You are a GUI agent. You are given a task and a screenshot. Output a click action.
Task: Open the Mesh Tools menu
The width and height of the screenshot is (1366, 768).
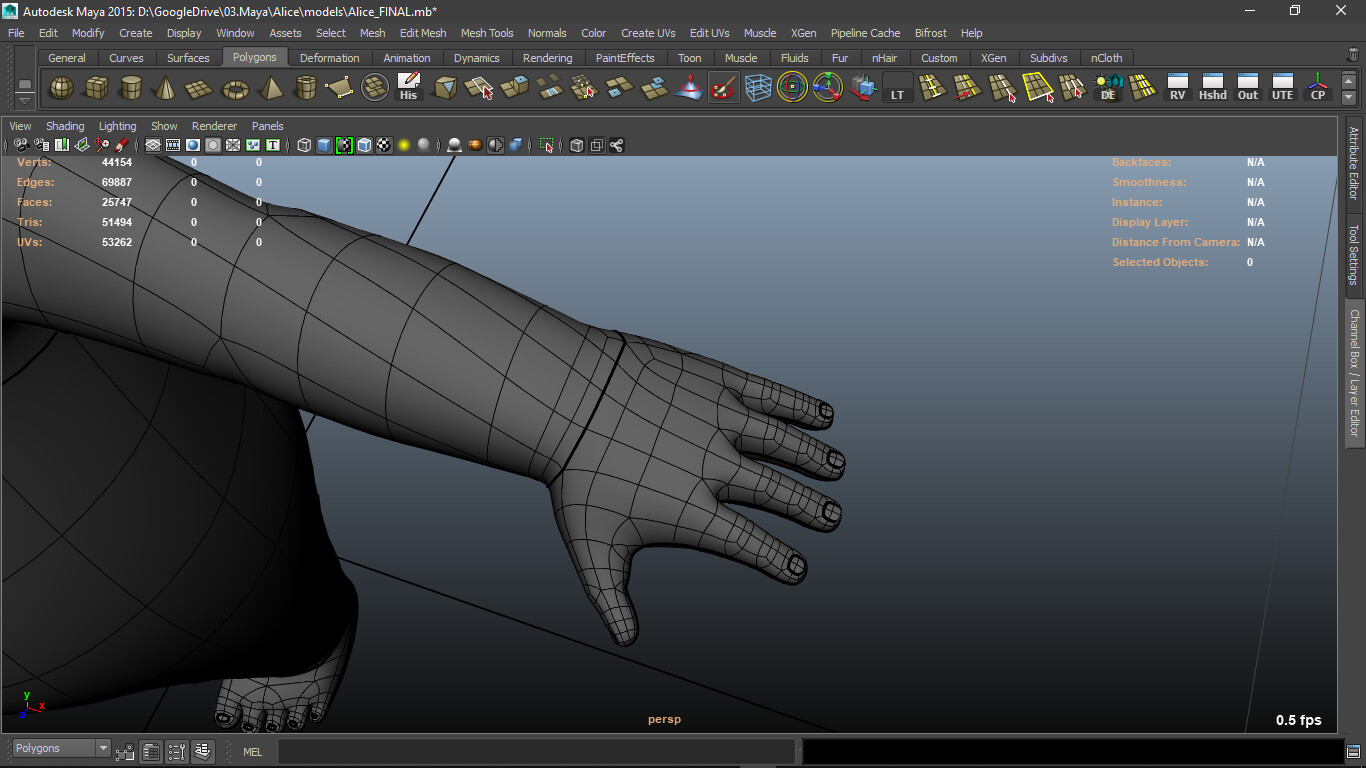(487, 33)
